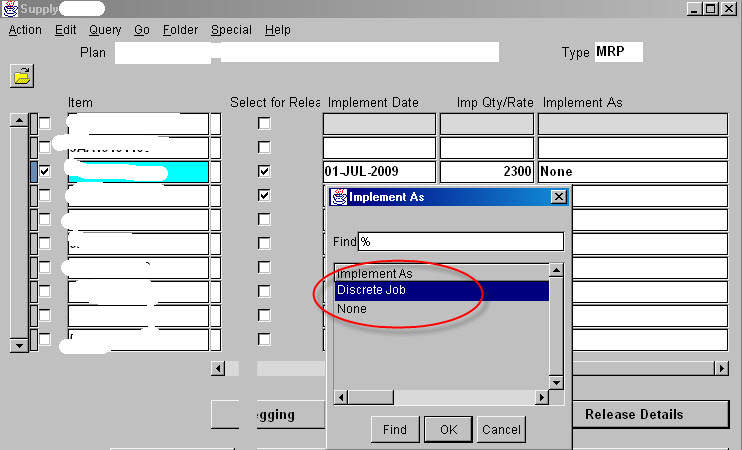This screenshot has height=450, width=742.
Task: Click the yellow open folder toolbar icon
Action: coord(22,76)
